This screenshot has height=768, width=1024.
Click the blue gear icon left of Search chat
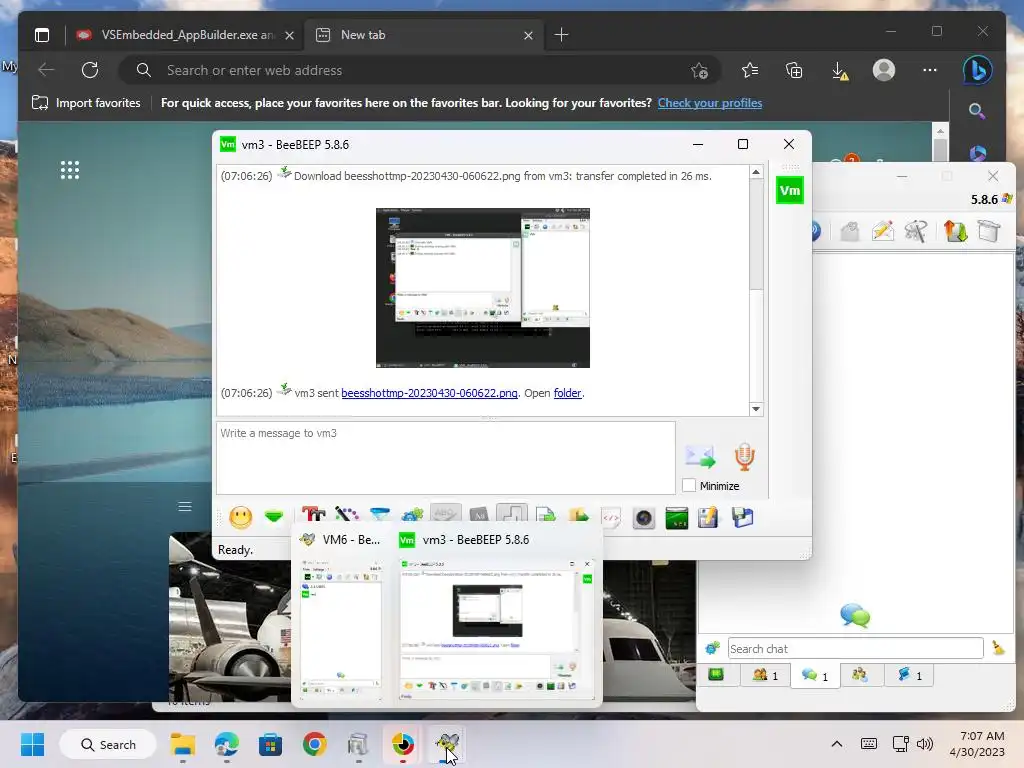tap(712, 648)
